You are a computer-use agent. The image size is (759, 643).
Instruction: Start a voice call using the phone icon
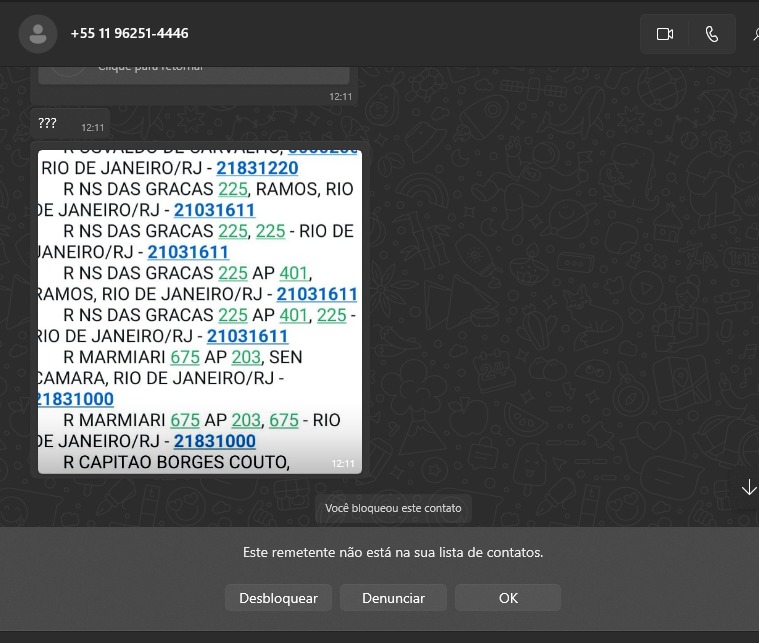[712, 34]
